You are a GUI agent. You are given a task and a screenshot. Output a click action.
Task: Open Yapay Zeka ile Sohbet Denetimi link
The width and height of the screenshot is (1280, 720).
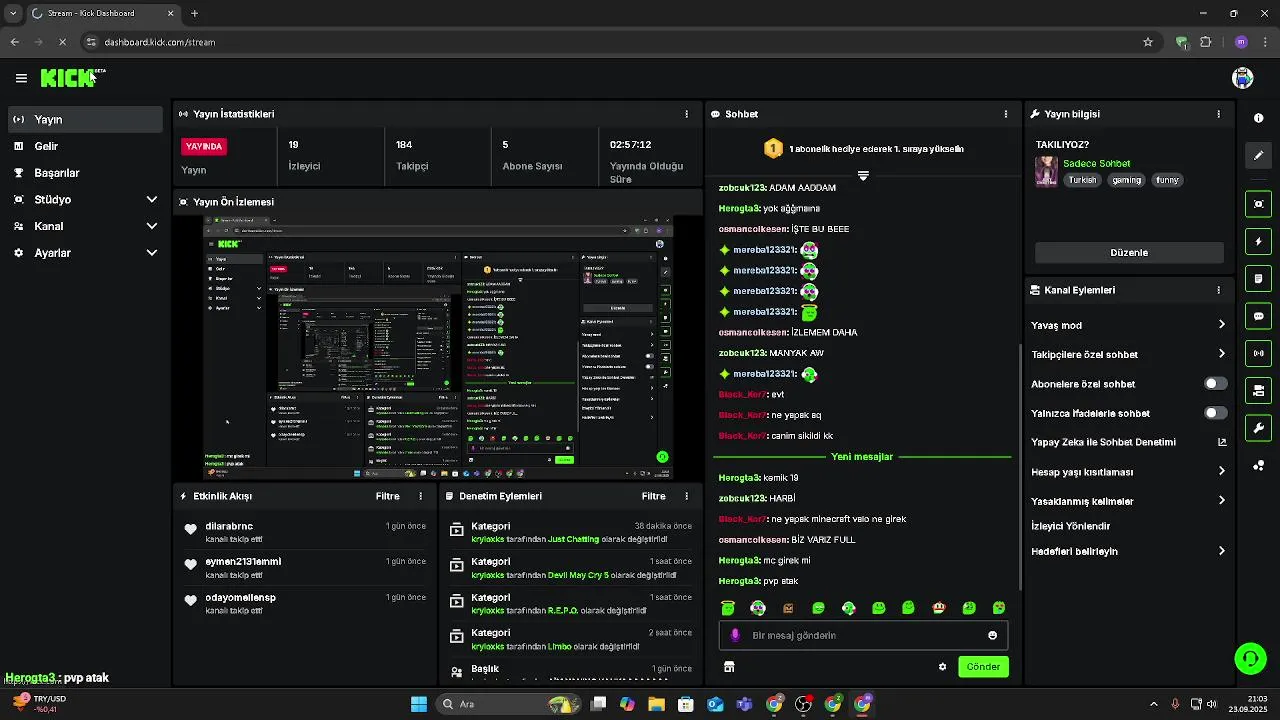click(1128, 442)
